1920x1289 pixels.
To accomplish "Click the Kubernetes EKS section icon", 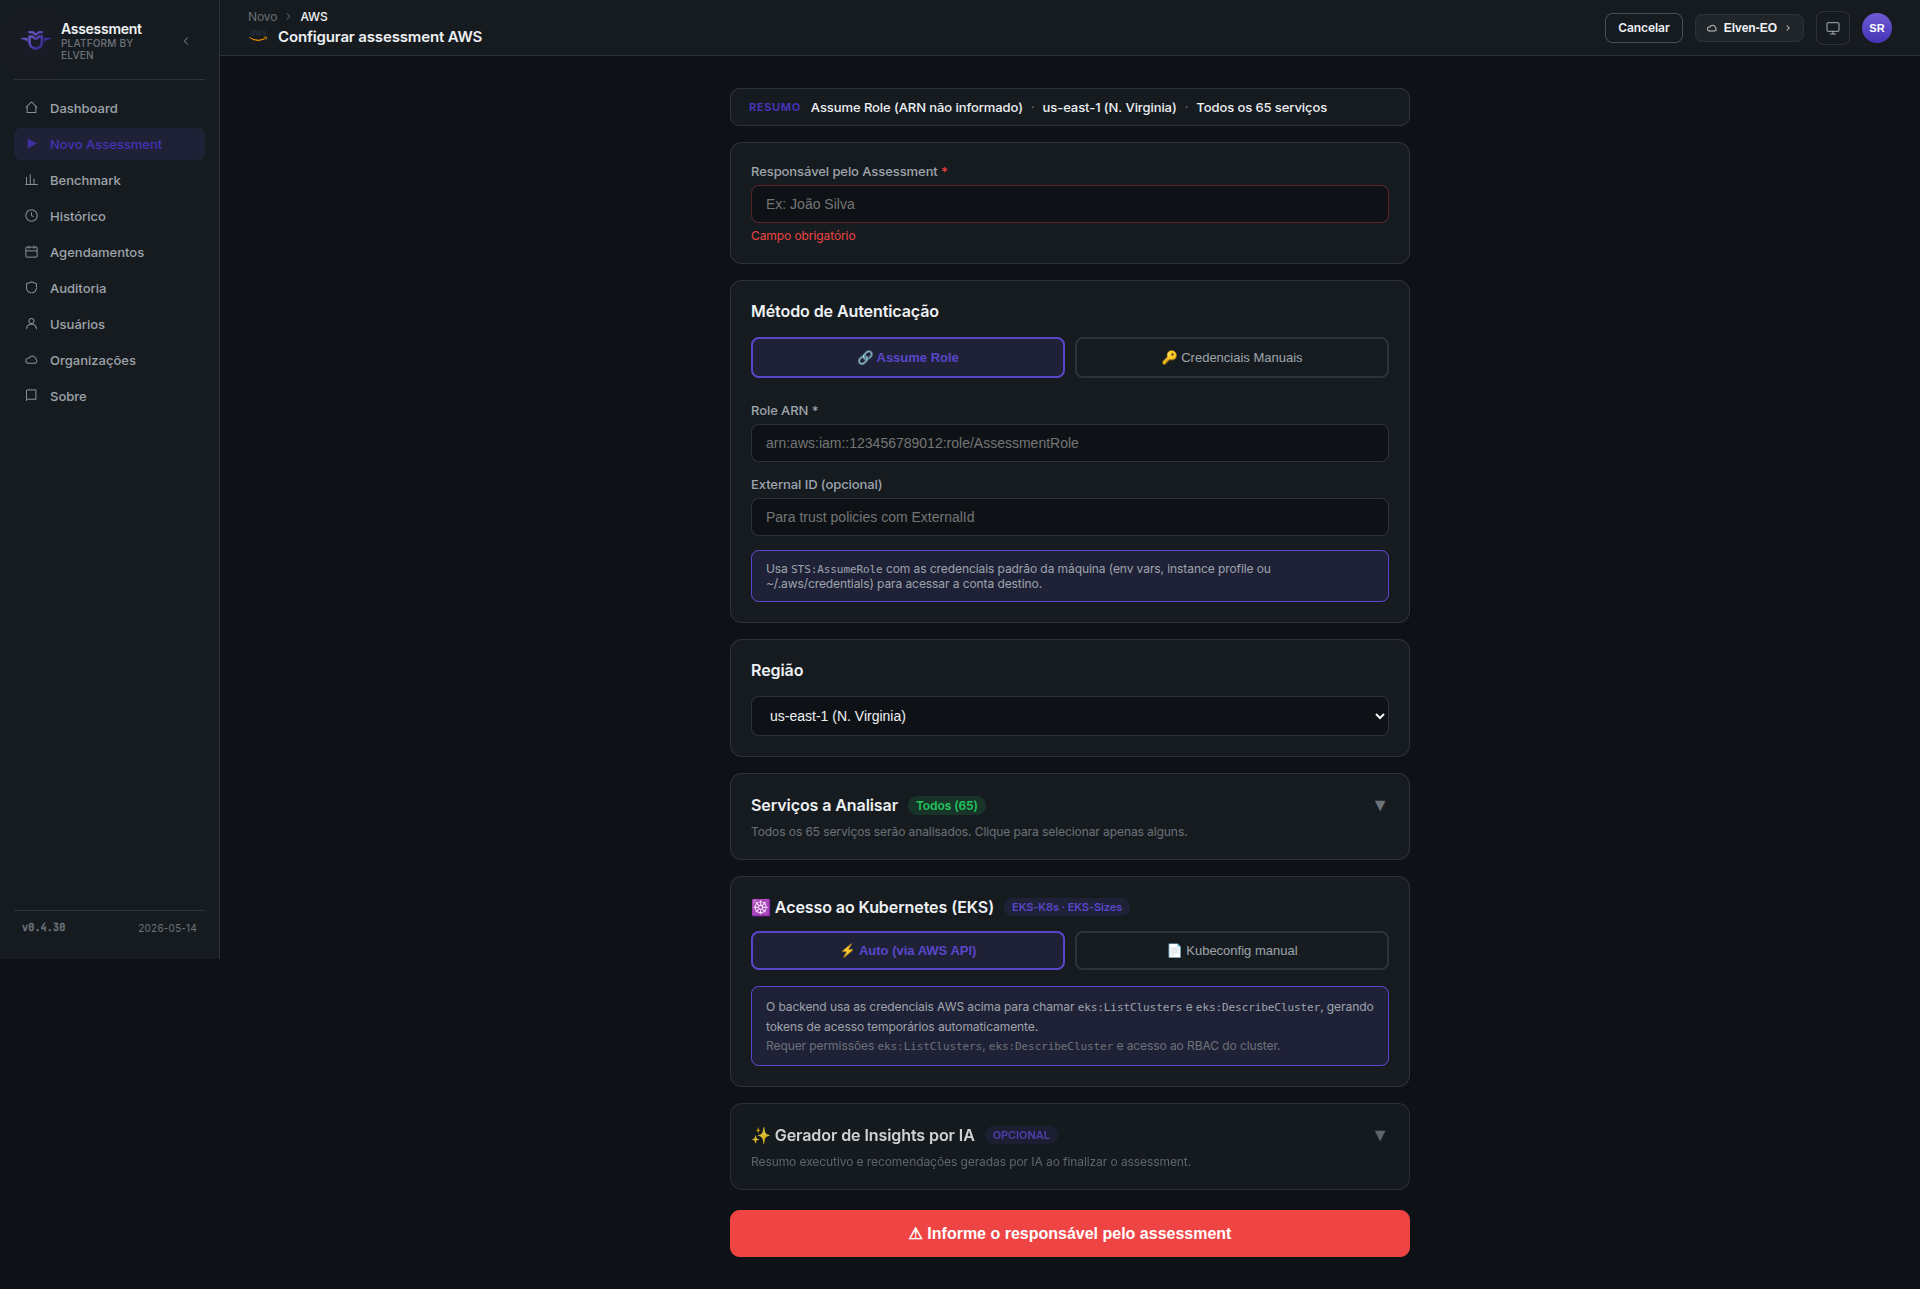I will (x=760, y=908).
